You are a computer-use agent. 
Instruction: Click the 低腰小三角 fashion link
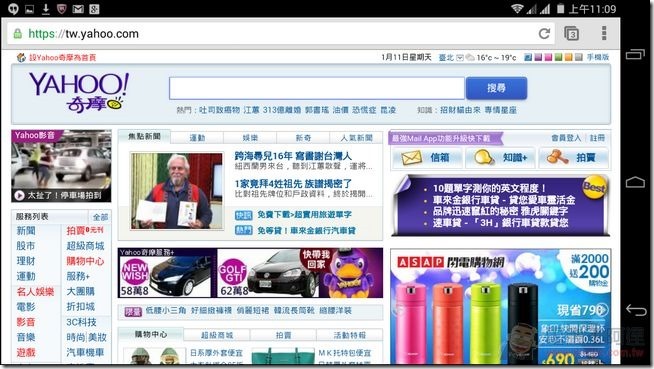[166, 311]
